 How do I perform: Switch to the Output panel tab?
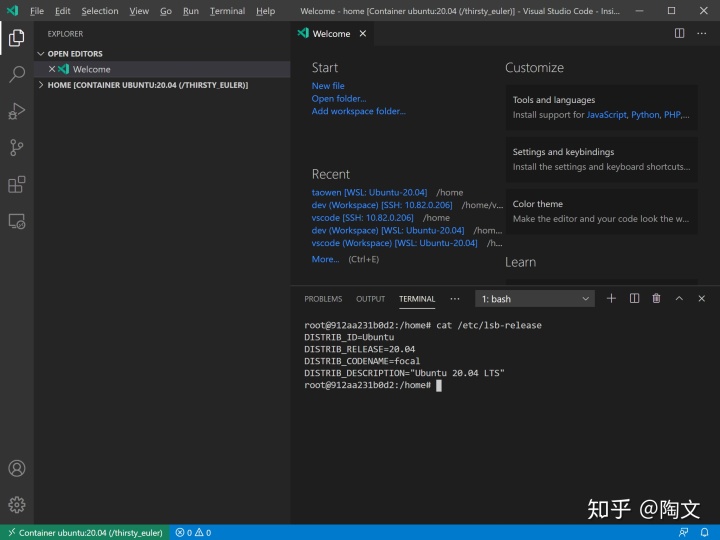[370, 299]
